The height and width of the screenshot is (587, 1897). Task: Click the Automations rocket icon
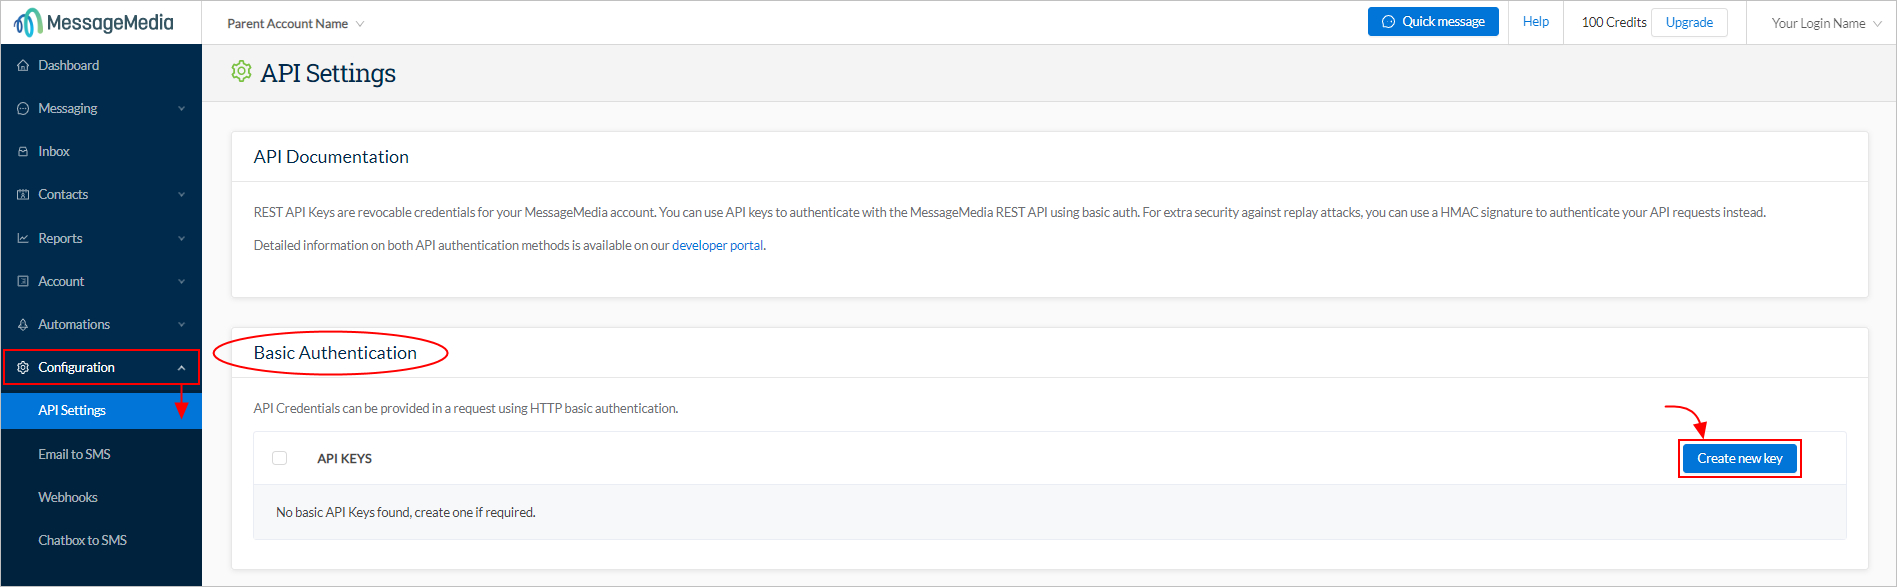pos(23,324)
